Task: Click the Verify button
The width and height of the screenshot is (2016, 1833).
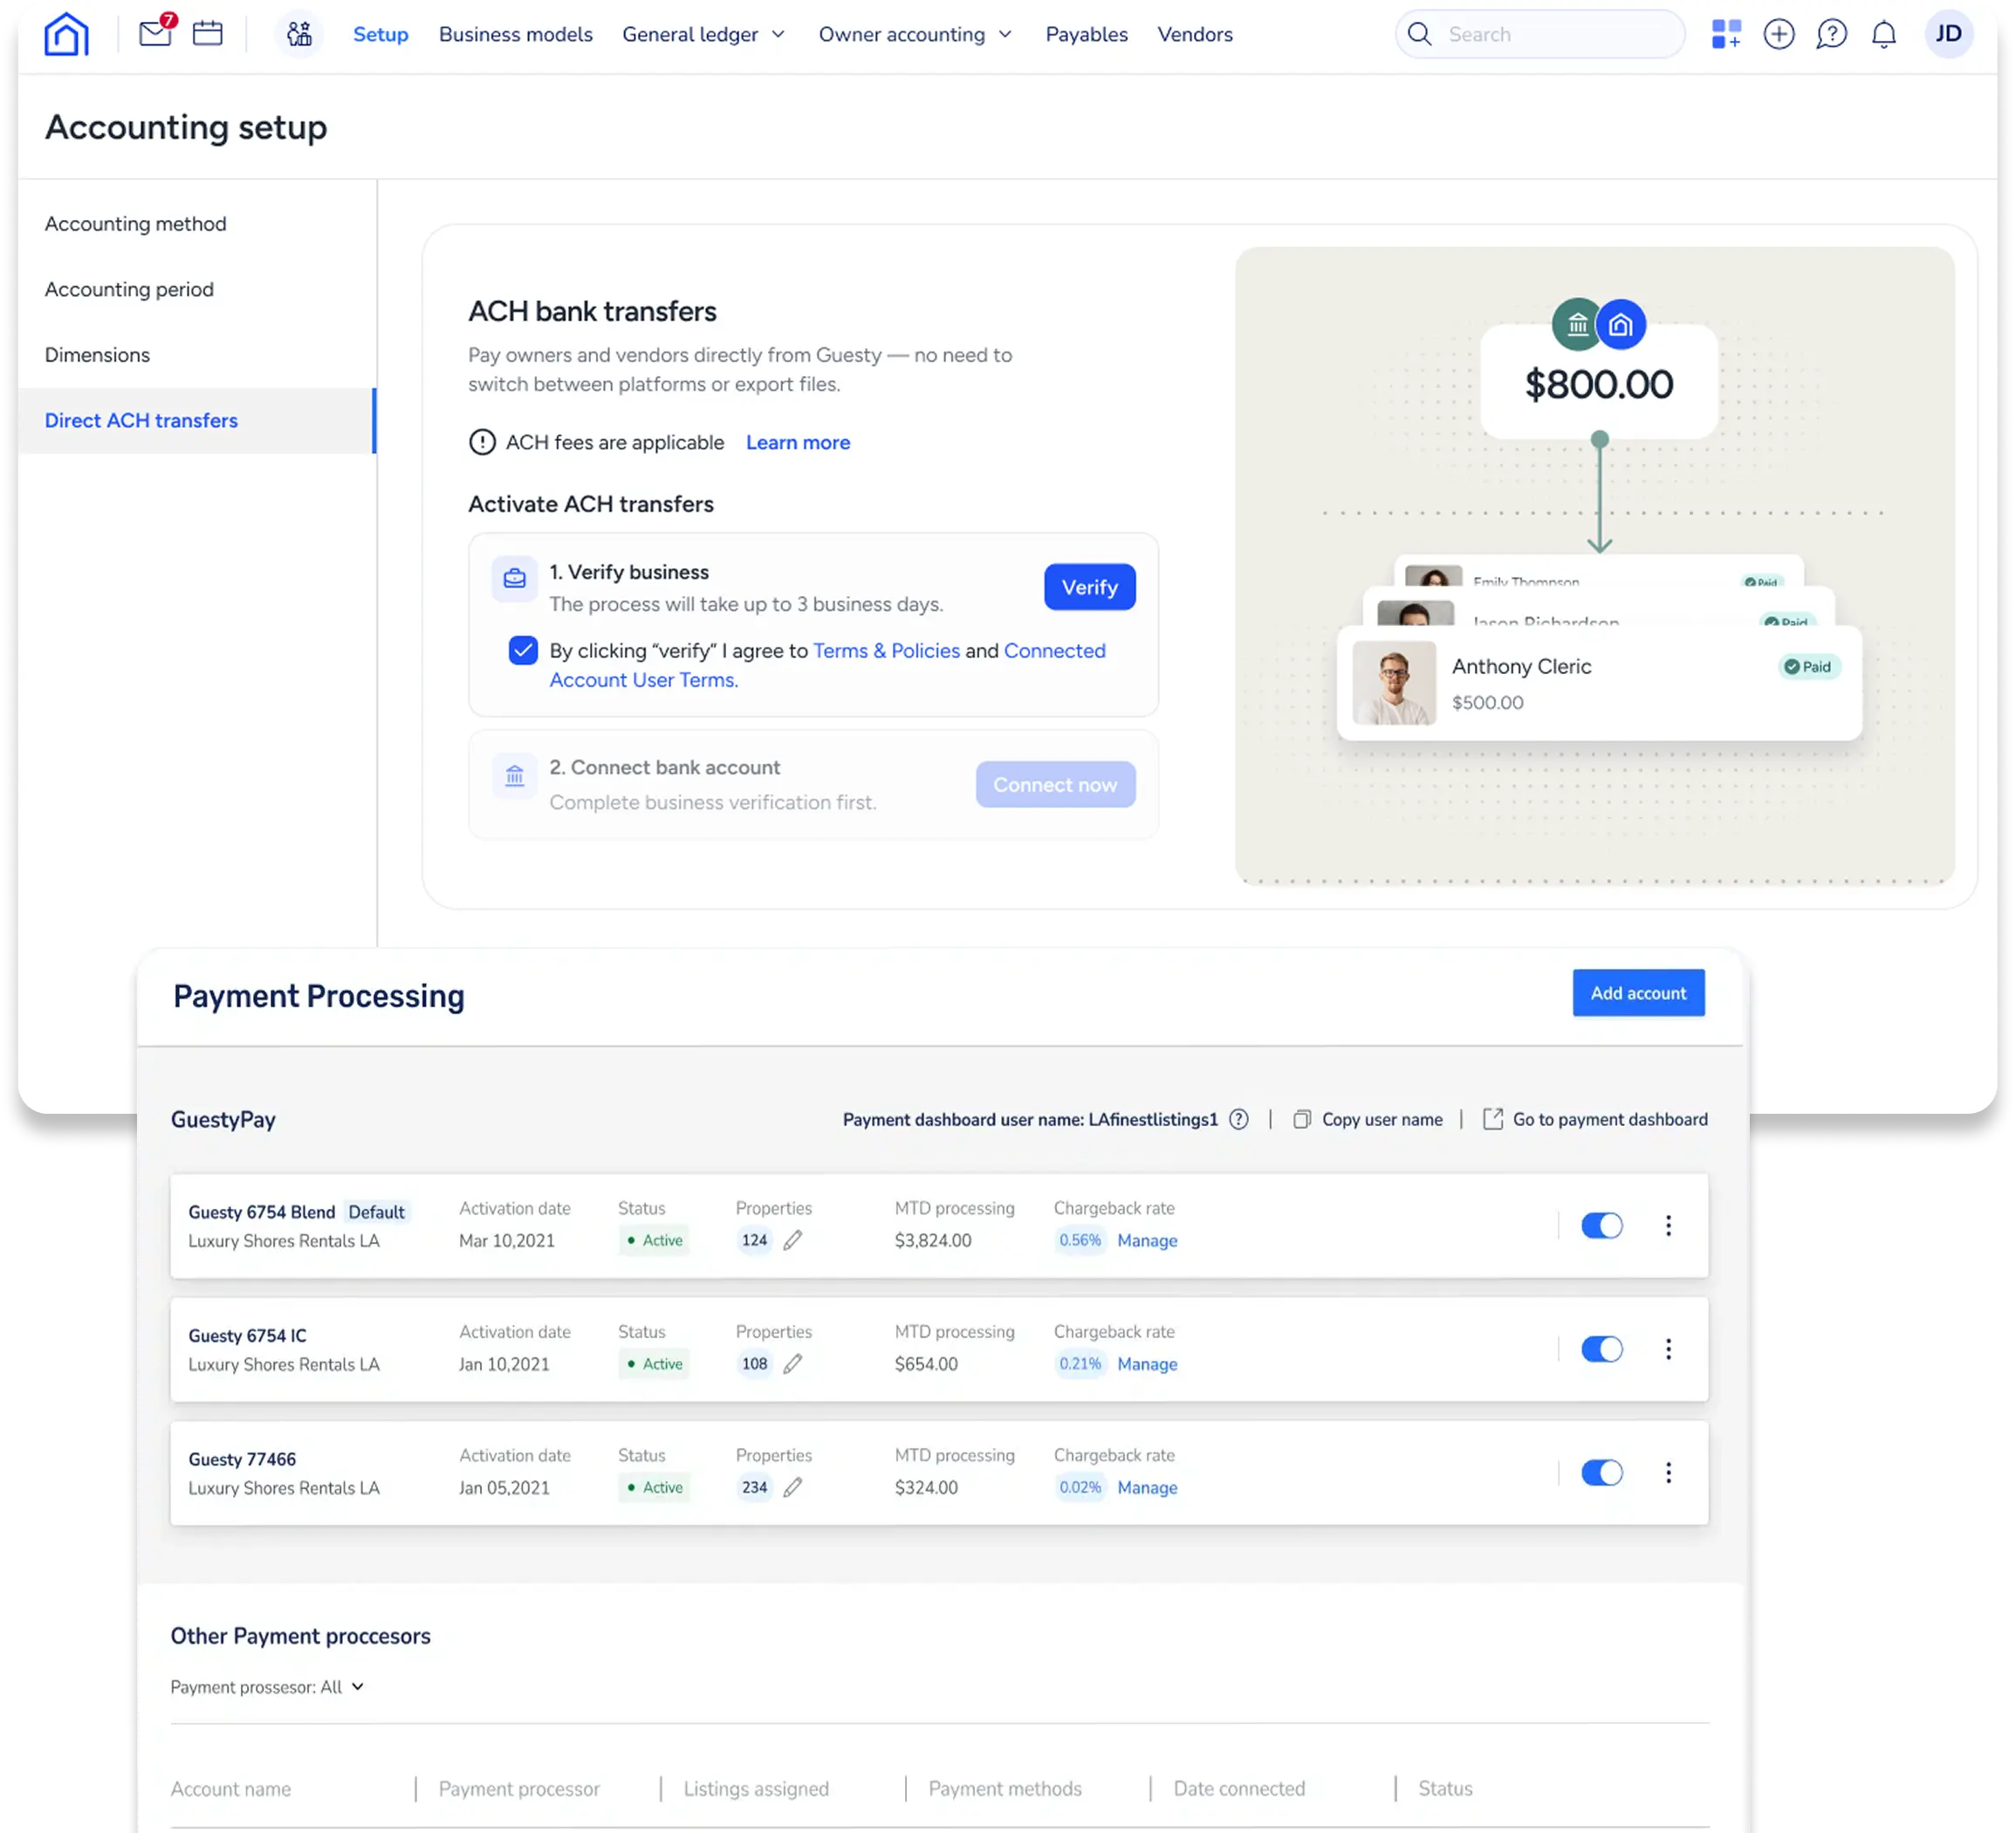Action: click(x=1089, y=587)
